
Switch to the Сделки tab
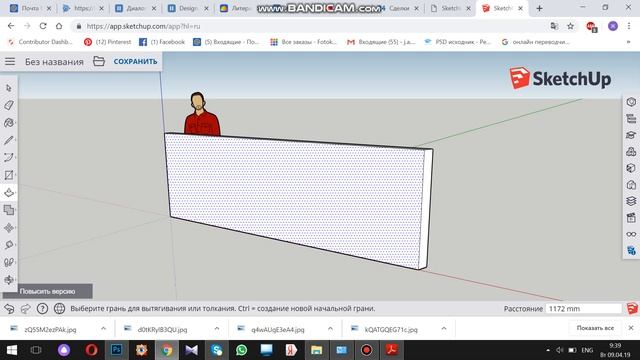click(x=400, y=8)
